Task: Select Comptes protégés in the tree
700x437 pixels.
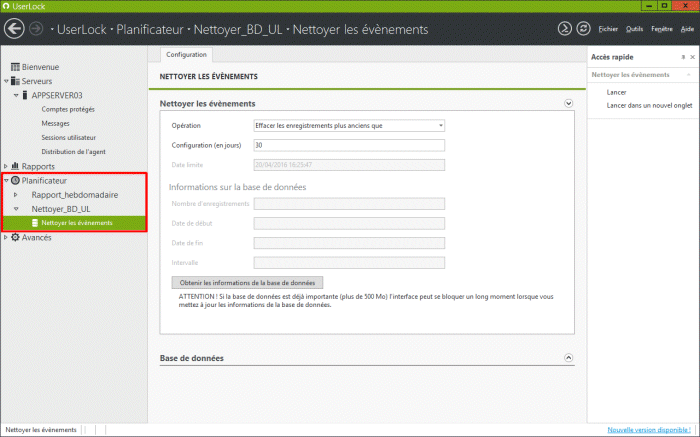Action: [x=68, y=109]
